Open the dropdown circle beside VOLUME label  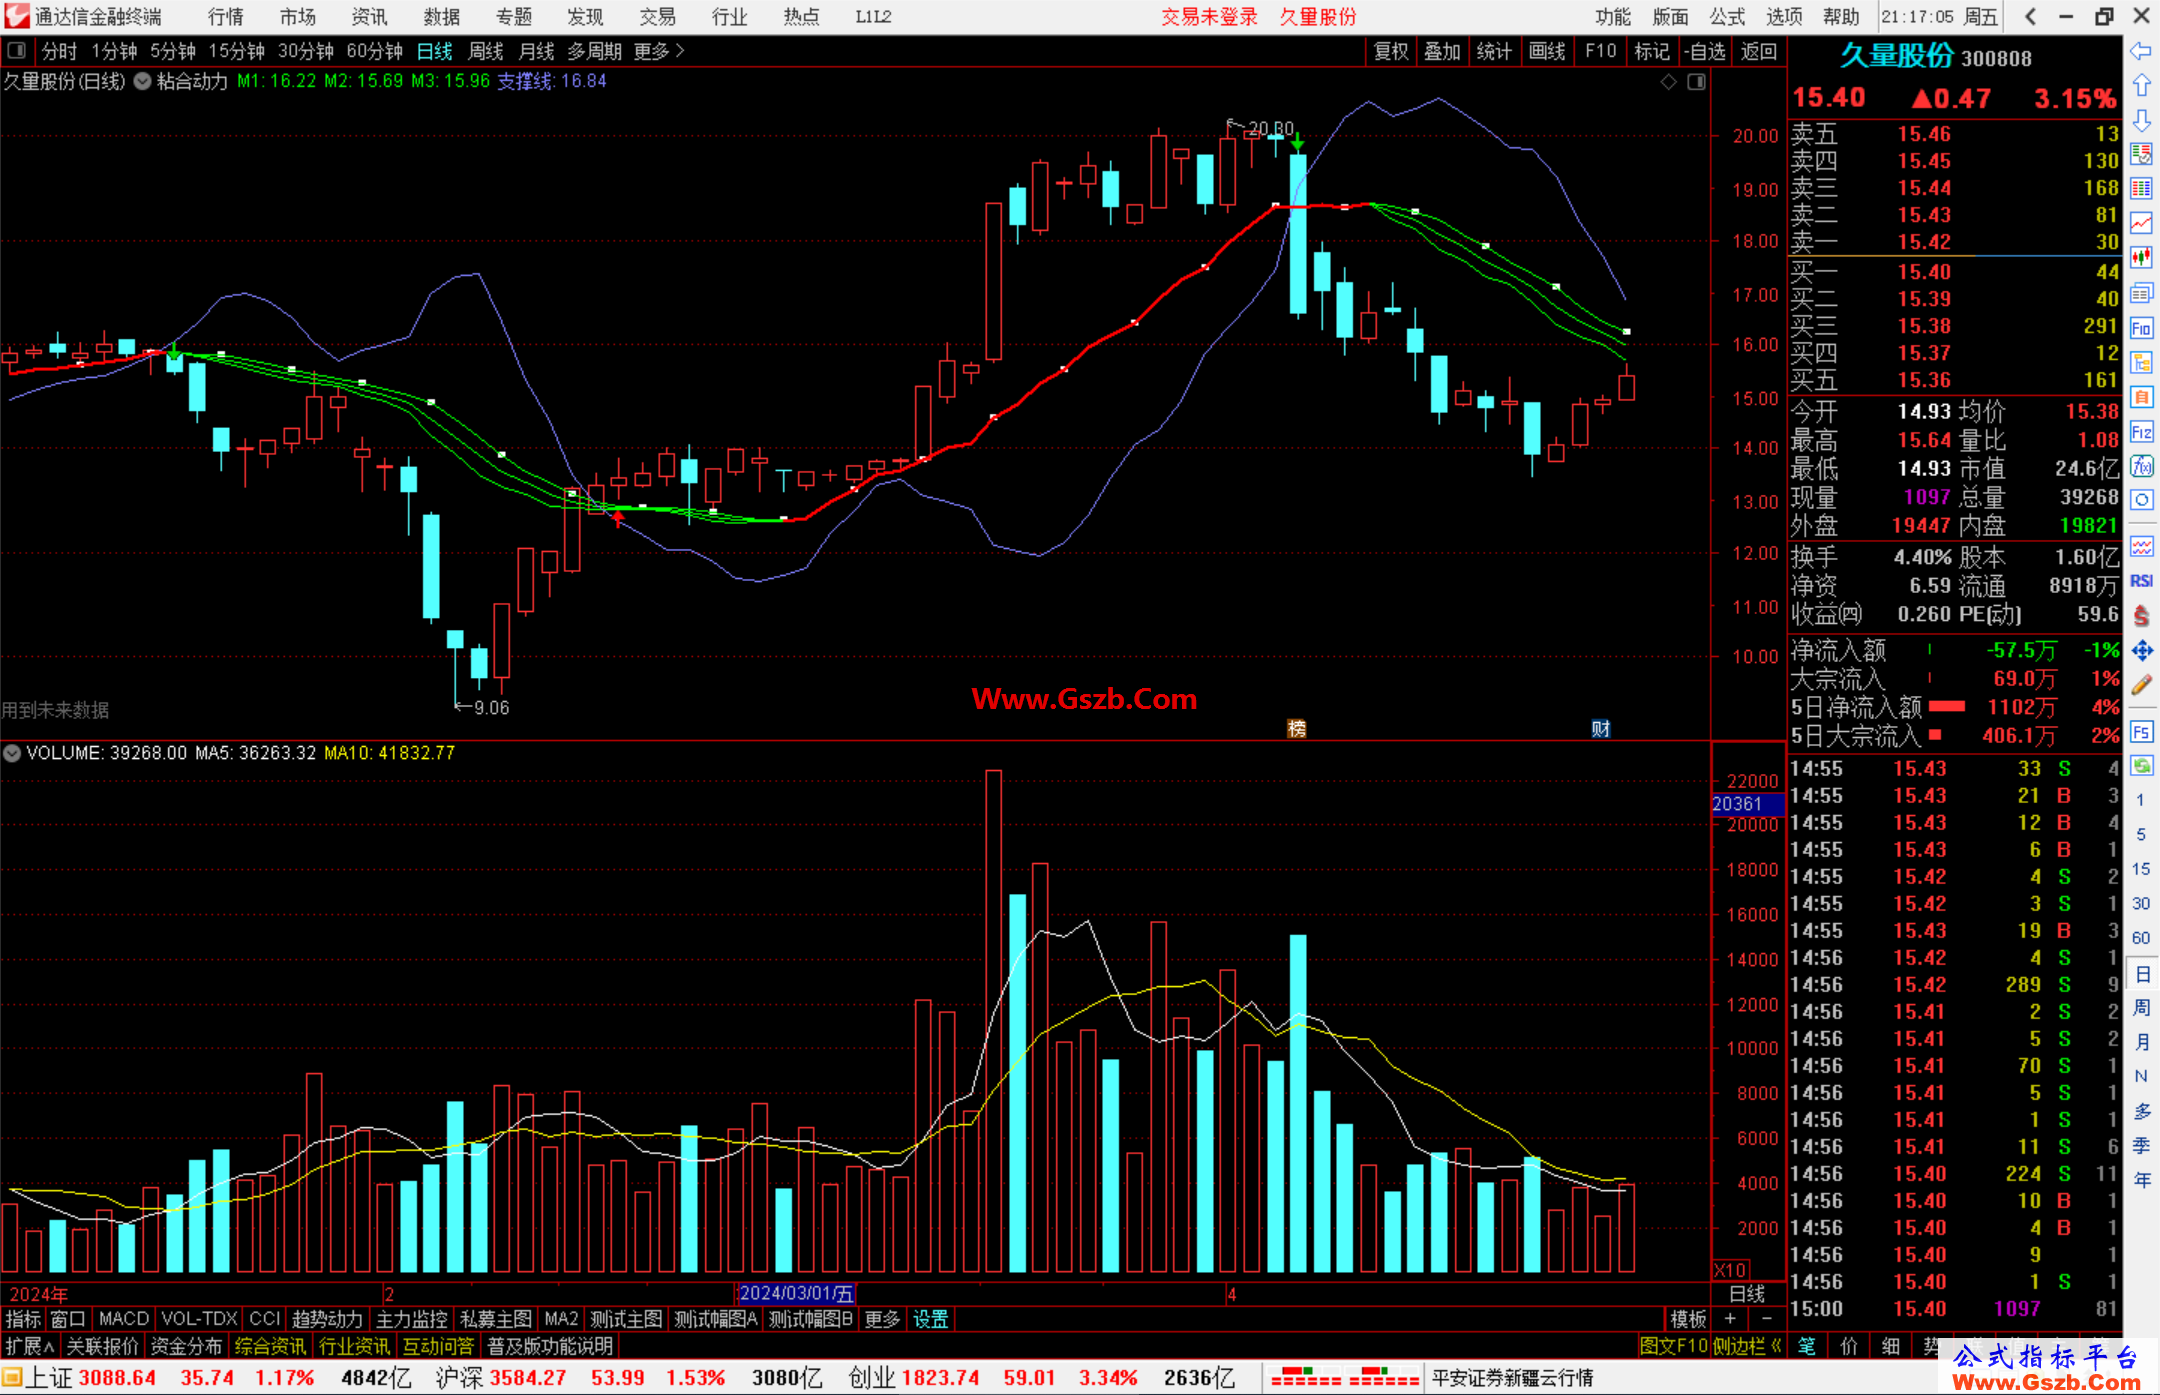pyautogui.click(x=12, y=752)
